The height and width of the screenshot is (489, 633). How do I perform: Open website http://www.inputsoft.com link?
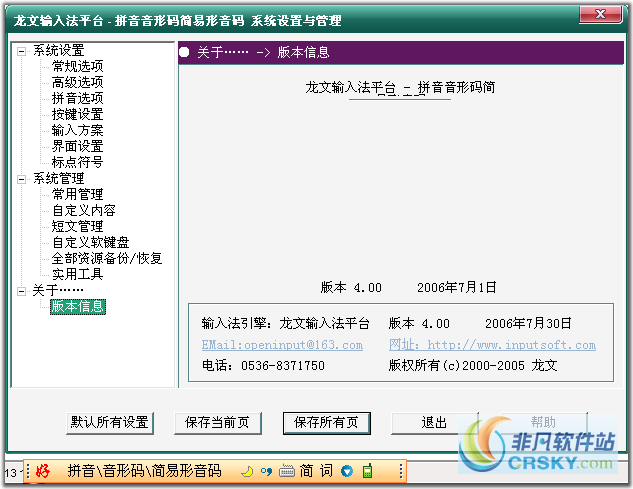[492, 345]
